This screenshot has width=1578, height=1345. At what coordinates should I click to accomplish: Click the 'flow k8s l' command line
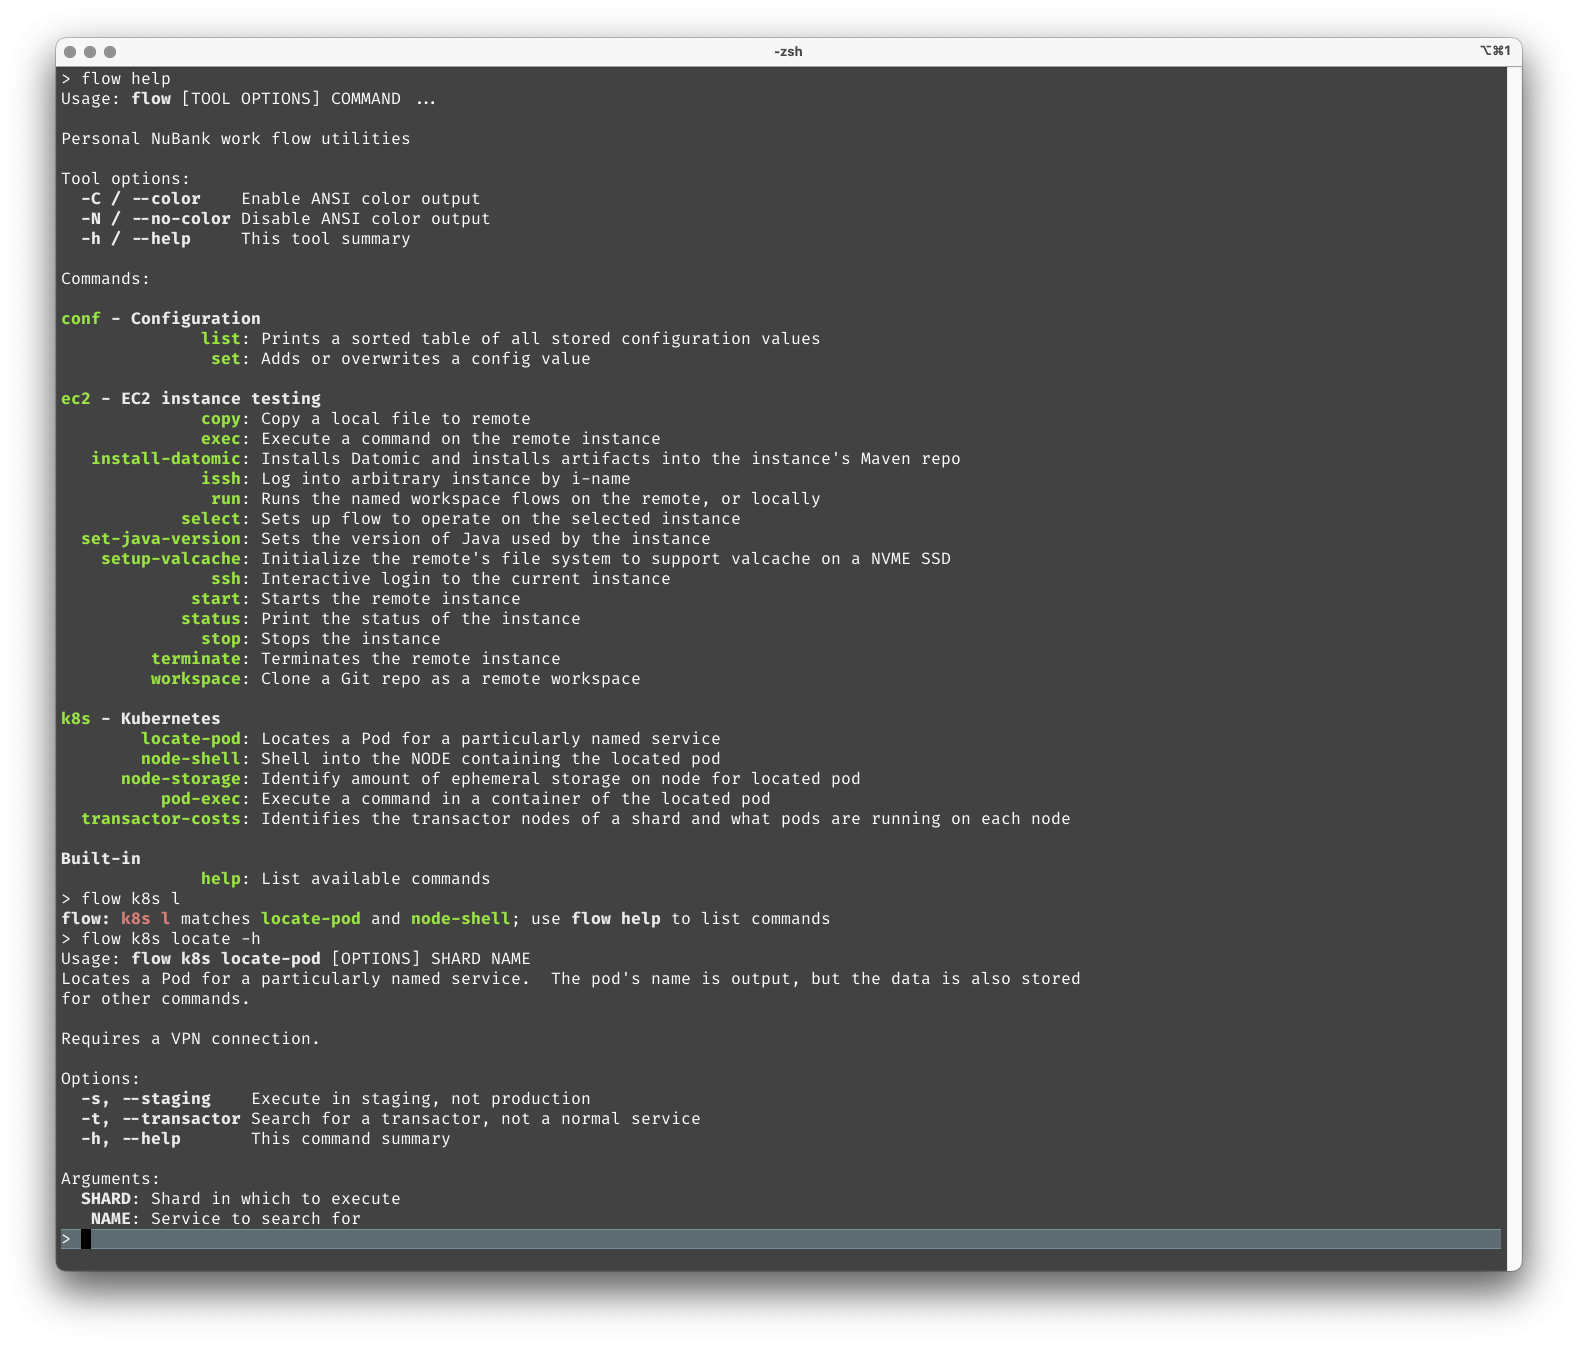[121, 899]
